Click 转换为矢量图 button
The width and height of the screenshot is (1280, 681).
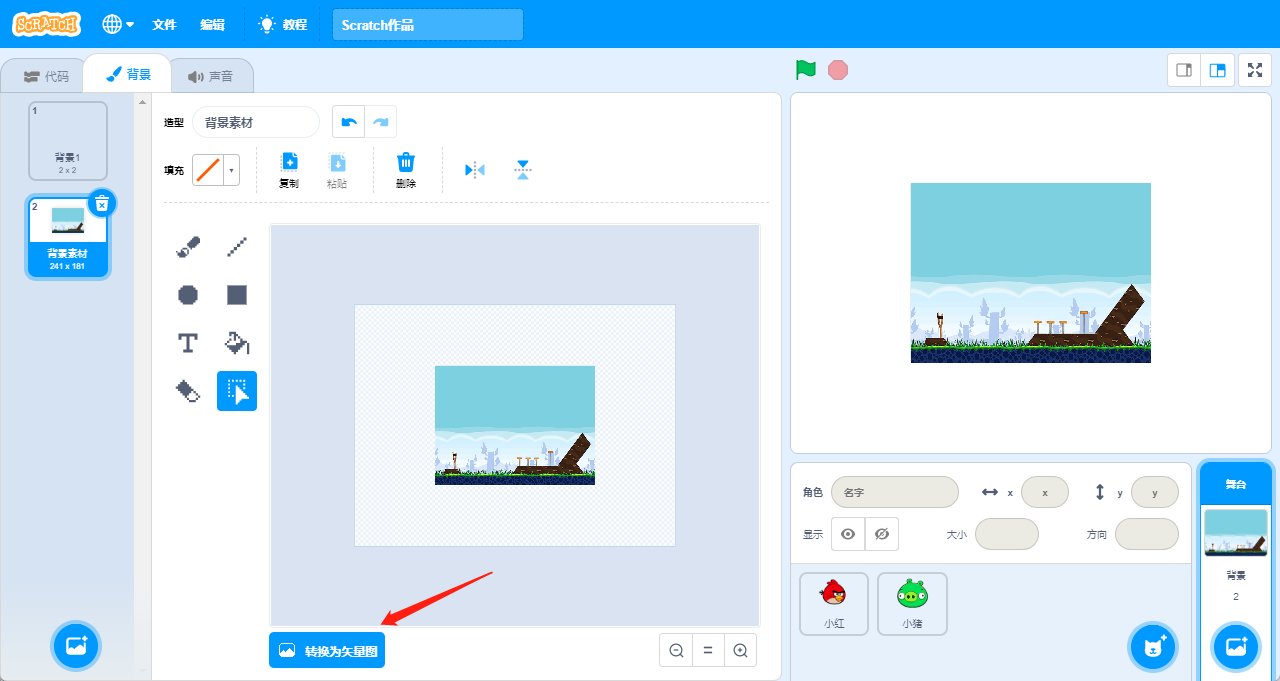(x=327, y=651)
